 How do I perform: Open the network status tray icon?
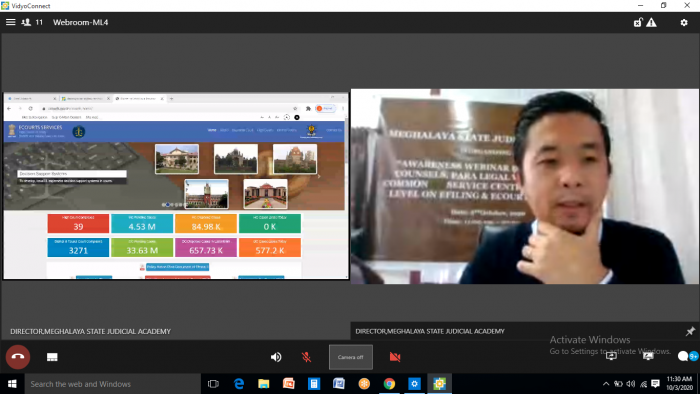tap(643, 384)
